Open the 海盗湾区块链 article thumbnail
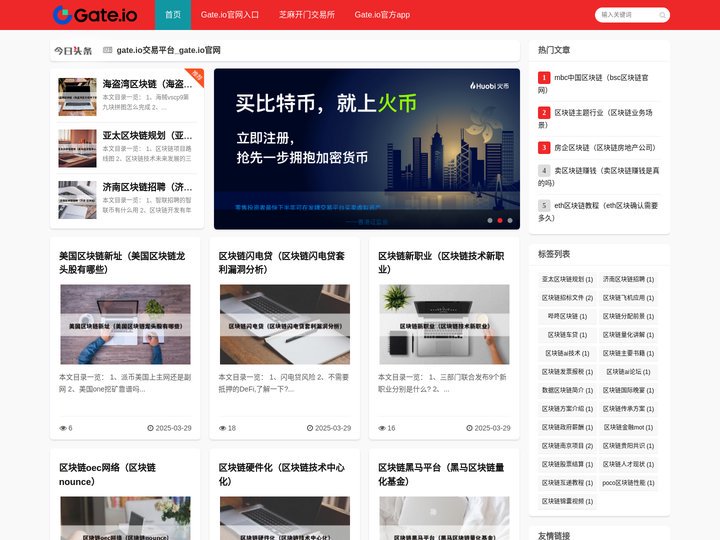The width and height of the screenshot is (720, 540). (x=78, y=97)
